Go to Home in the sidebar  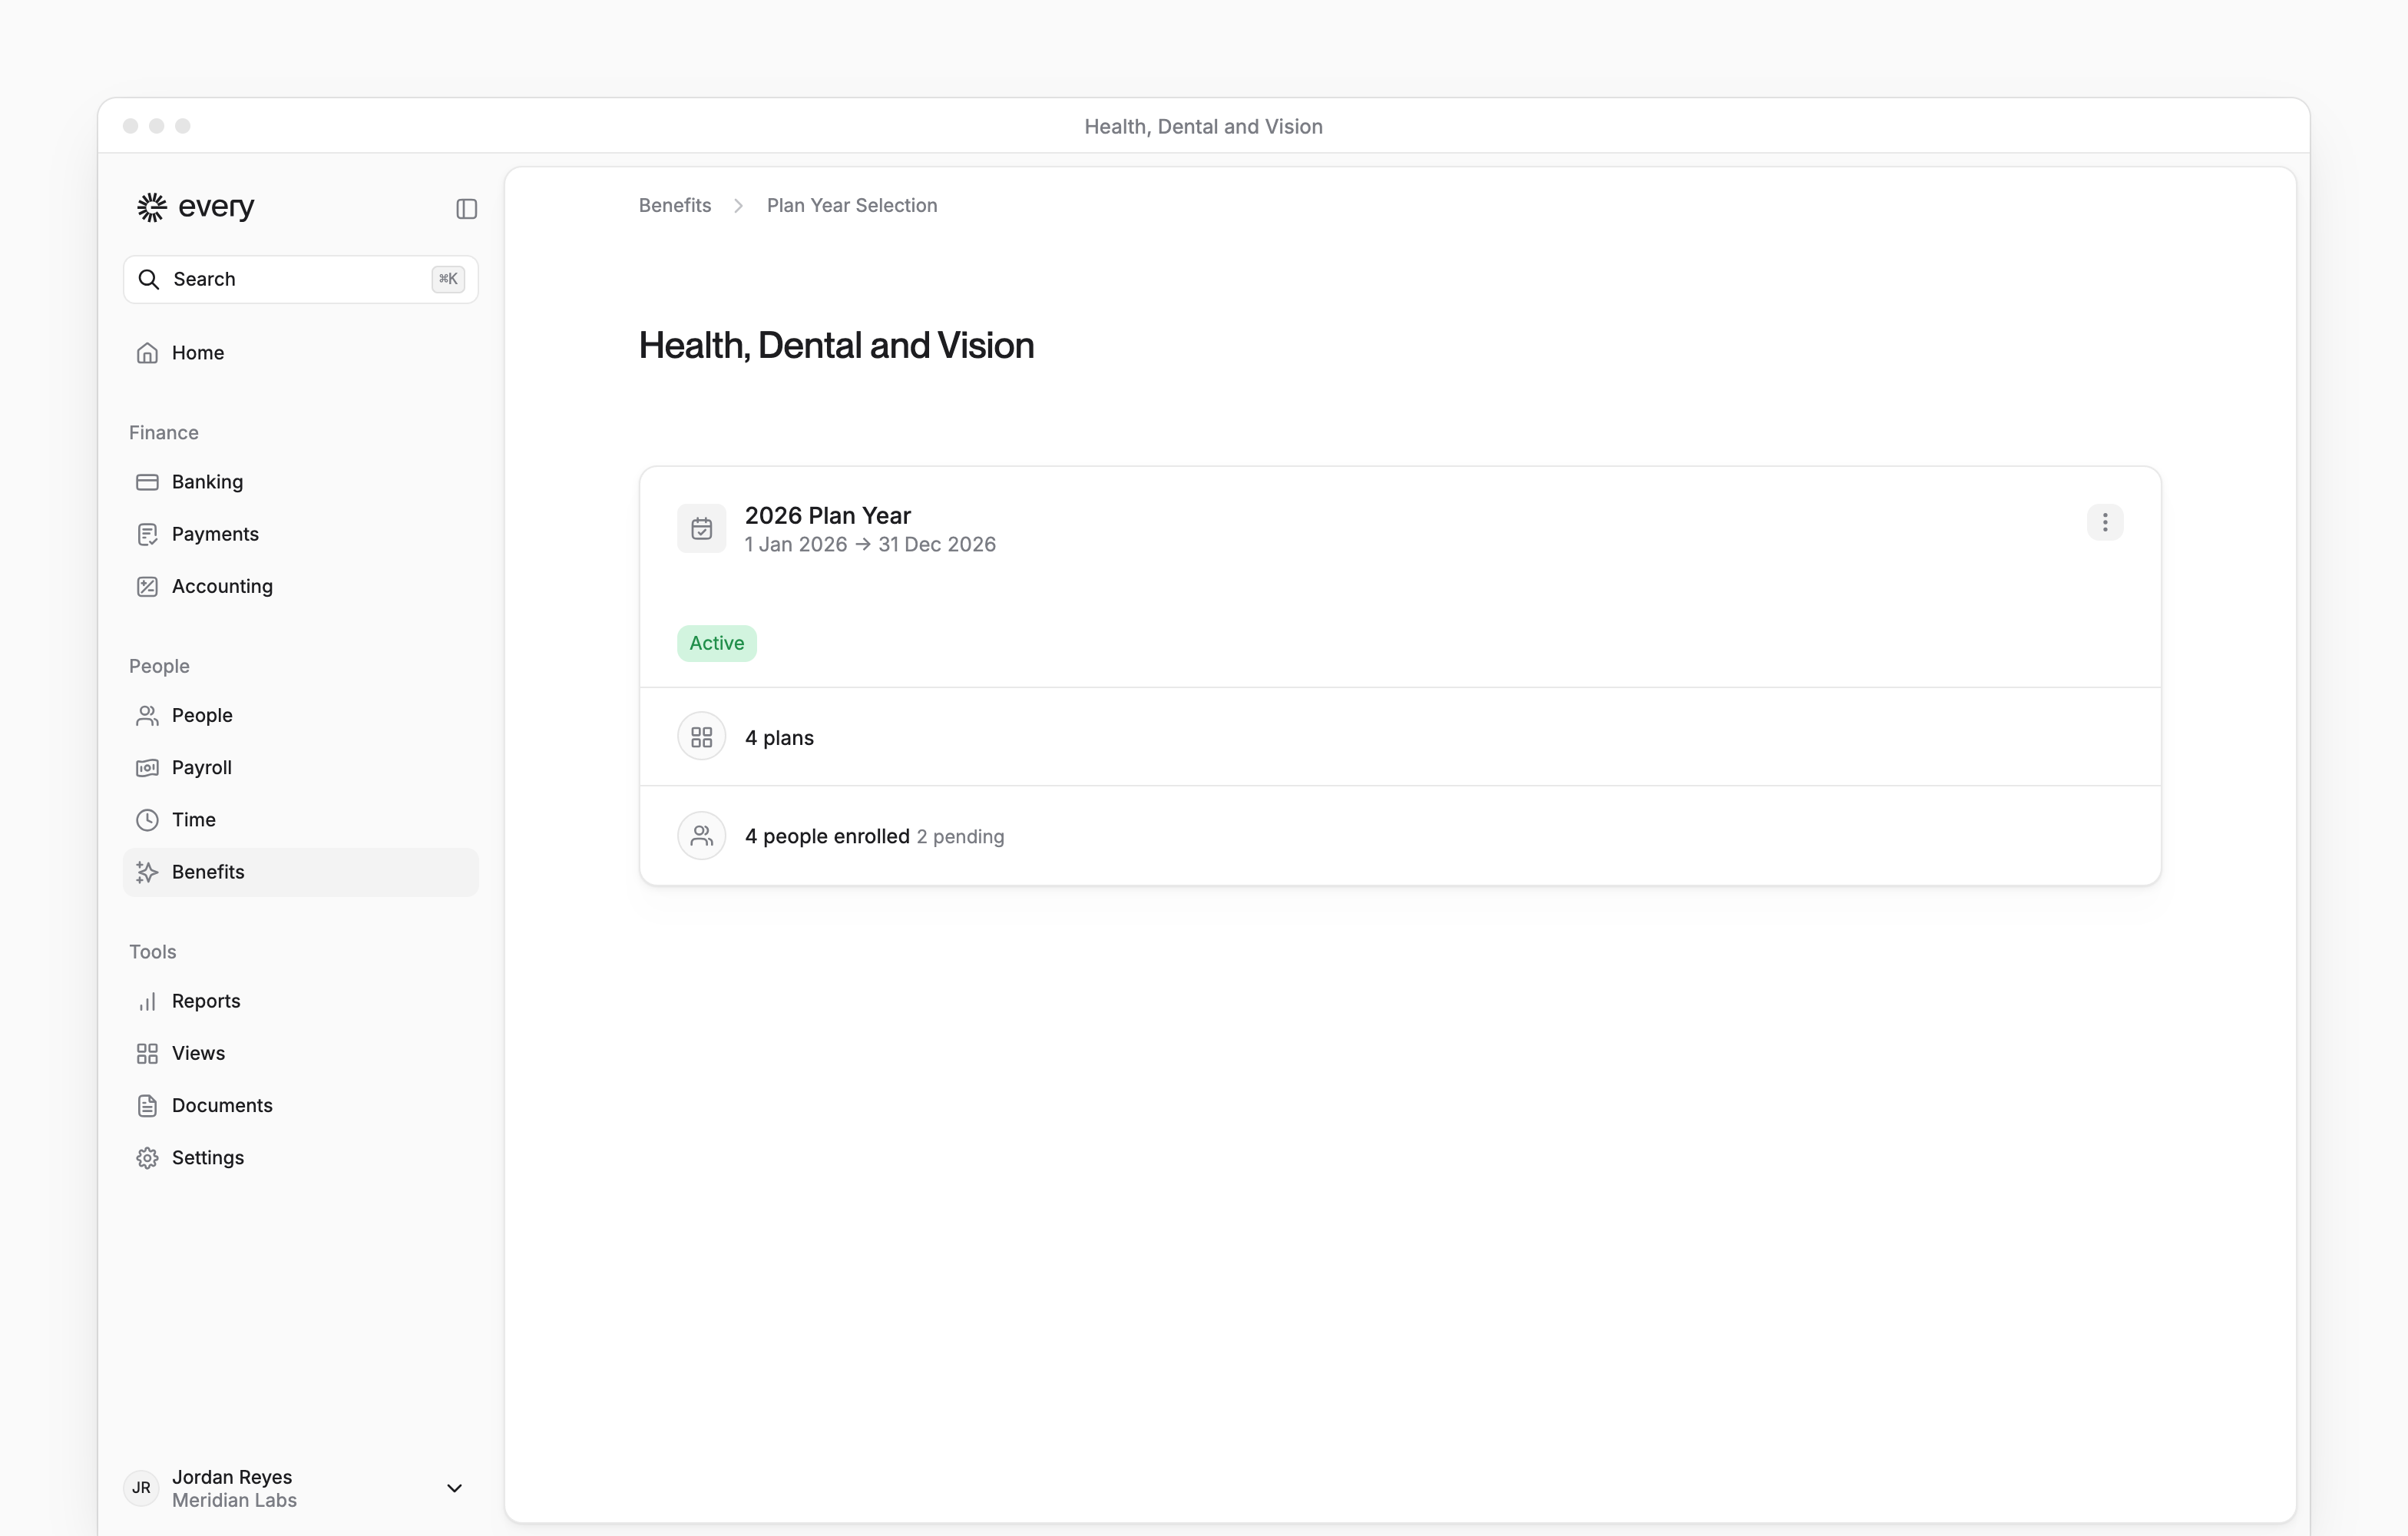pyautogui.click(x=300, y=353)
